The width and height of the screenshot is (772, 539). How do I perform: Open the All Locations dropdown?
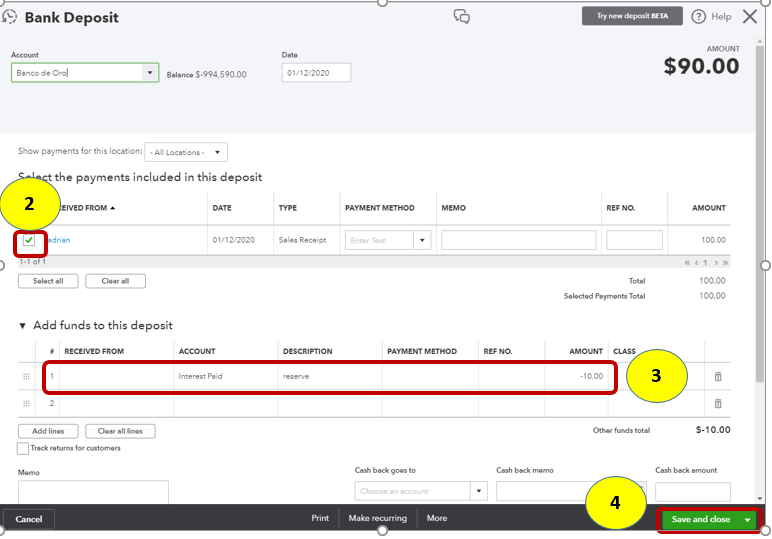[x=186, y=152]
